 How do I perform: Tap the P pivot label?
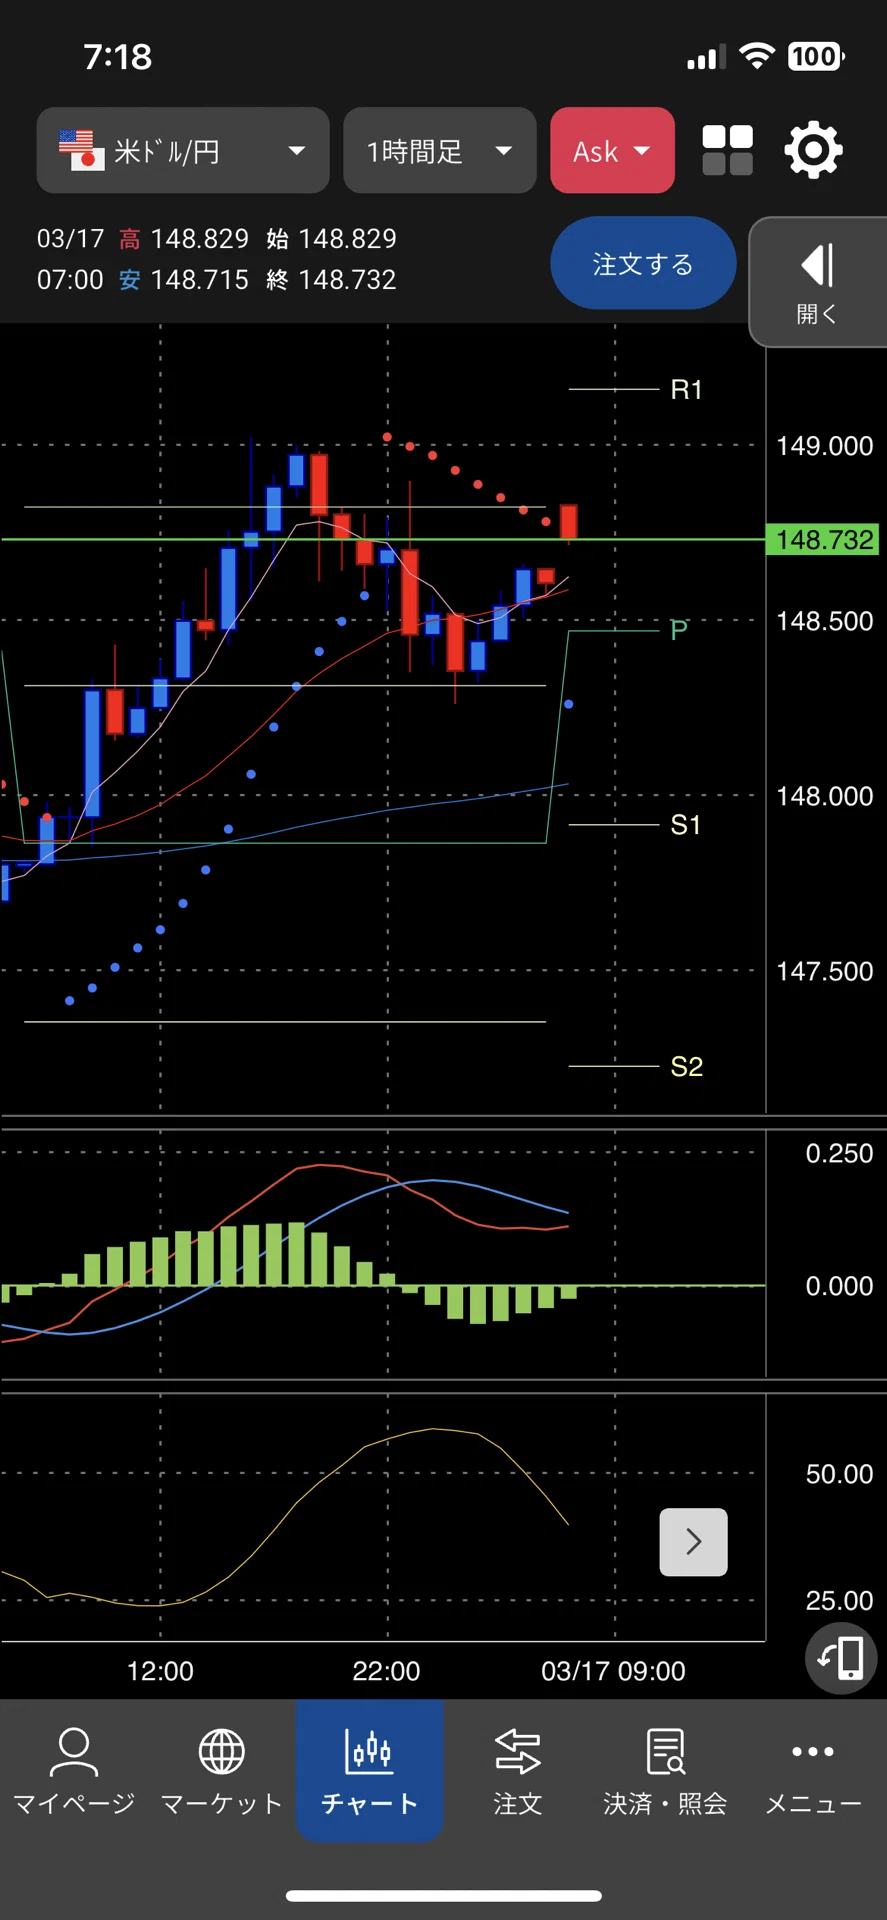pos(679,630)
